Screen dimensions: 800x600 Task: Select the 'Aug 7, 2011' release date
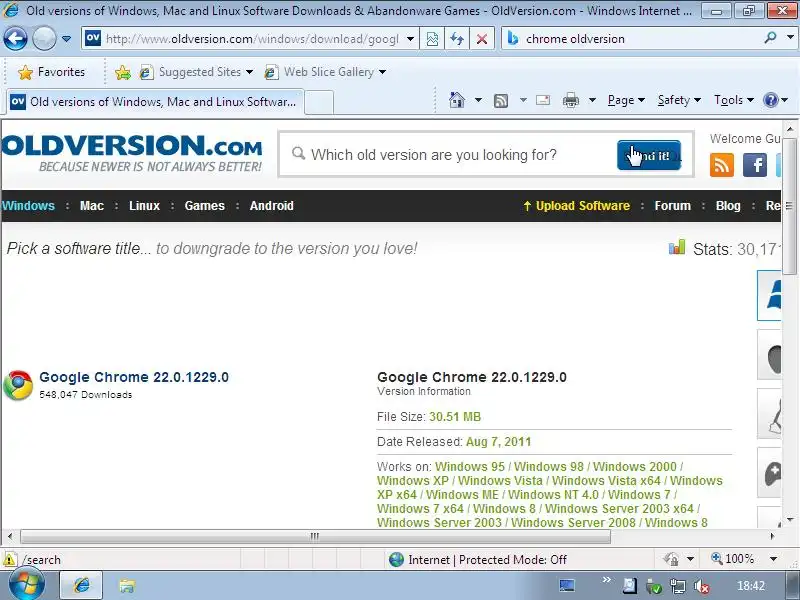(498, 442)
